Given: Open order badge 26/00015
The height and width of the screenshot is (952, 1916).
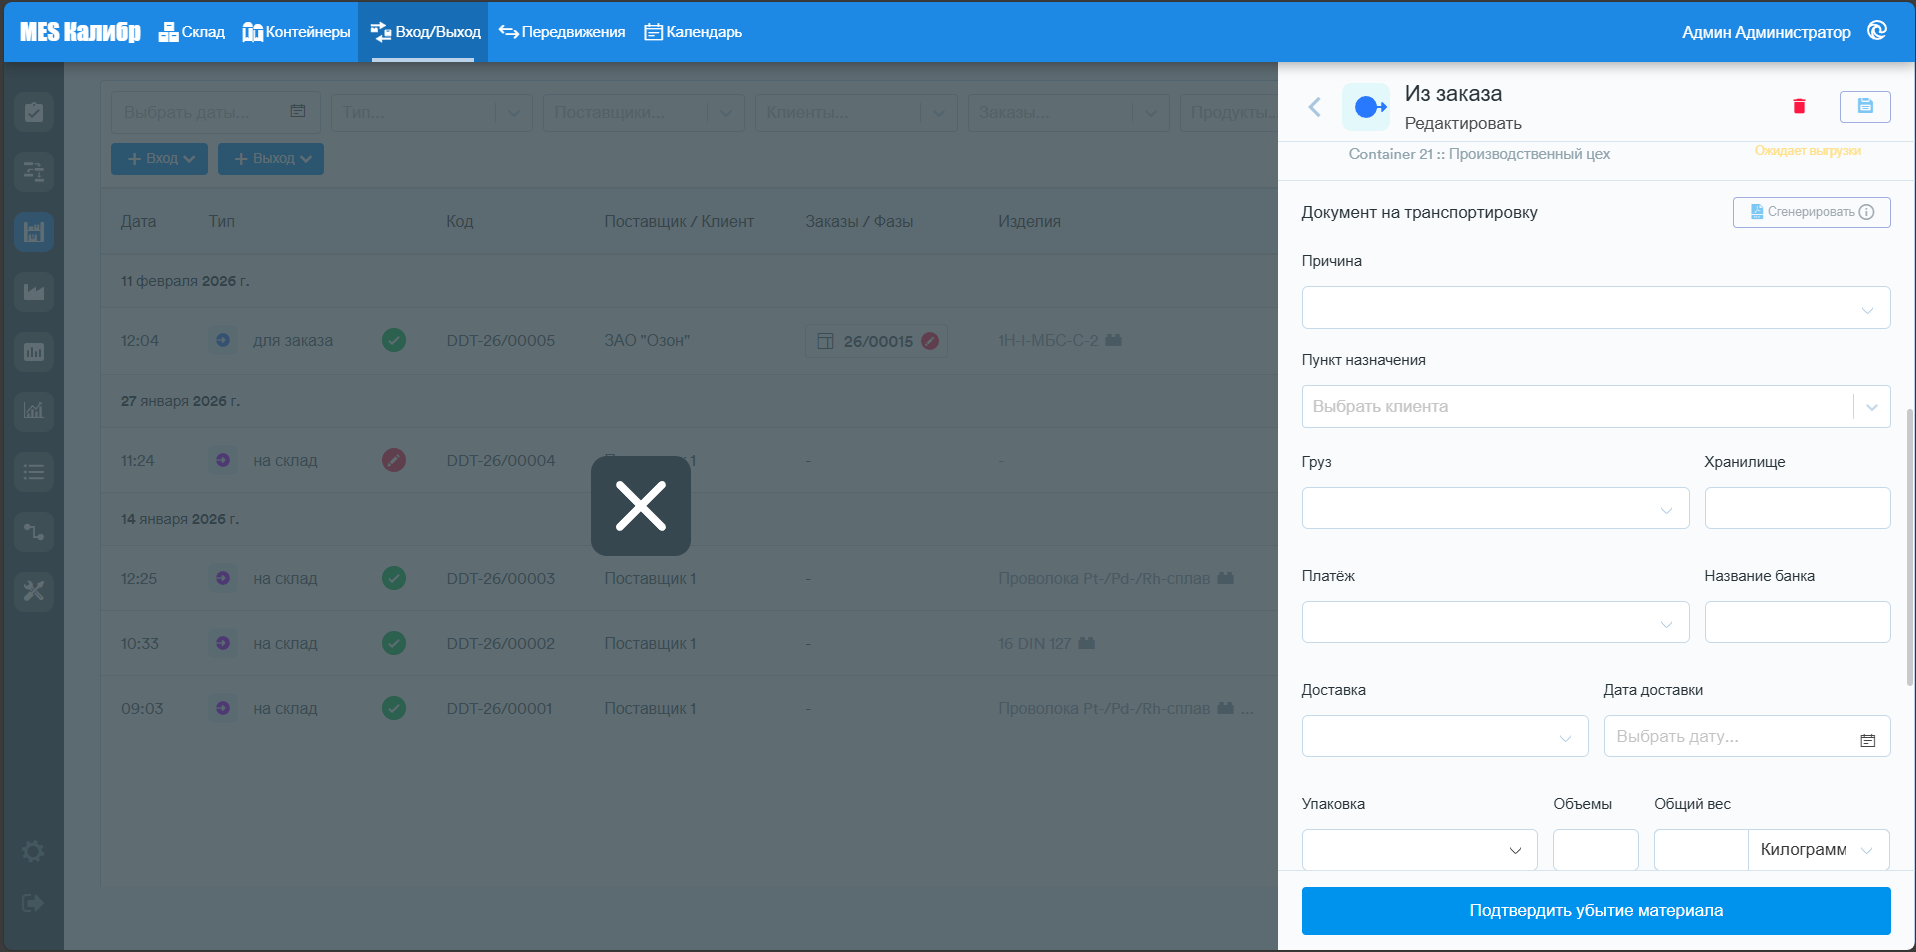Looking at the screenshot, I should 876,341.
